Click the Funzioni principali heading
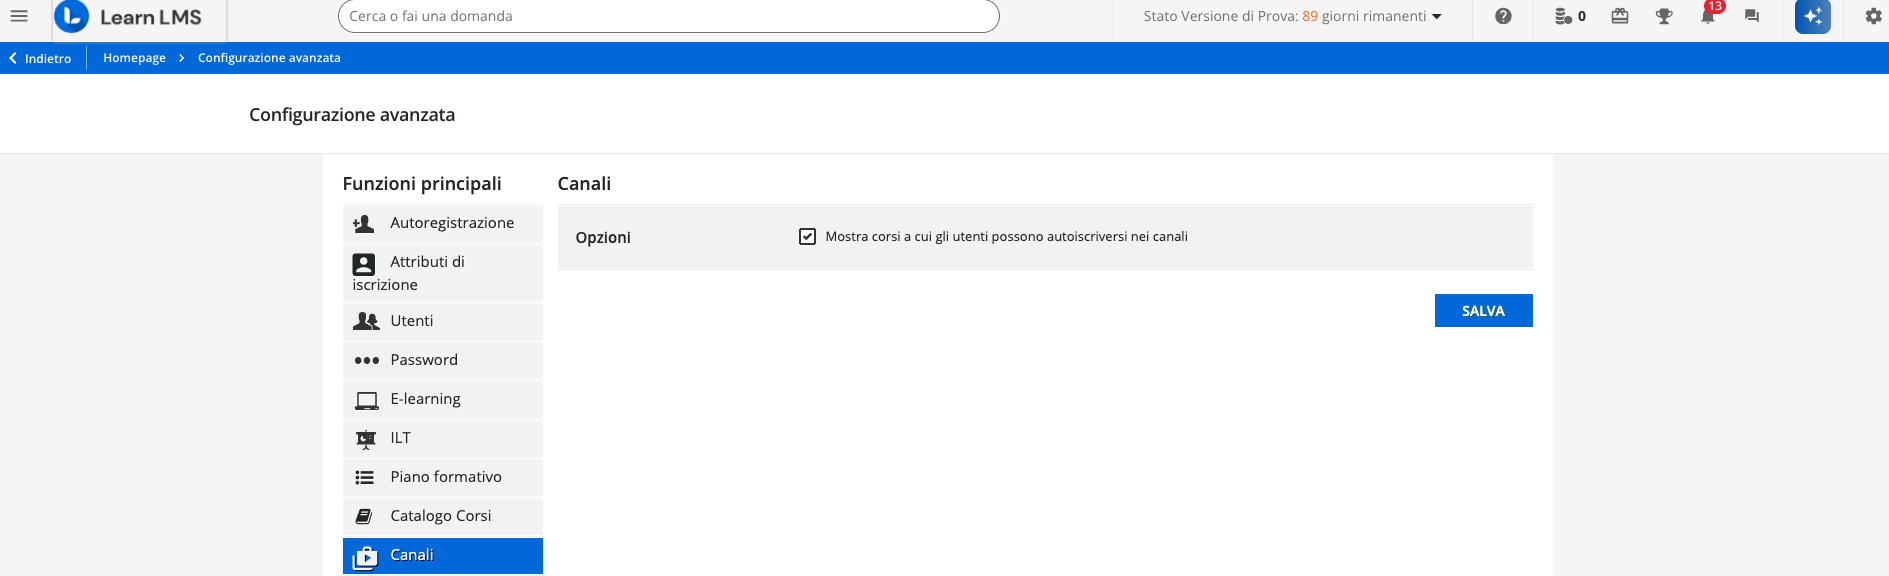The height and width of the screenshot is (576, 1889). pyautogui.click(x=422, y=184)
